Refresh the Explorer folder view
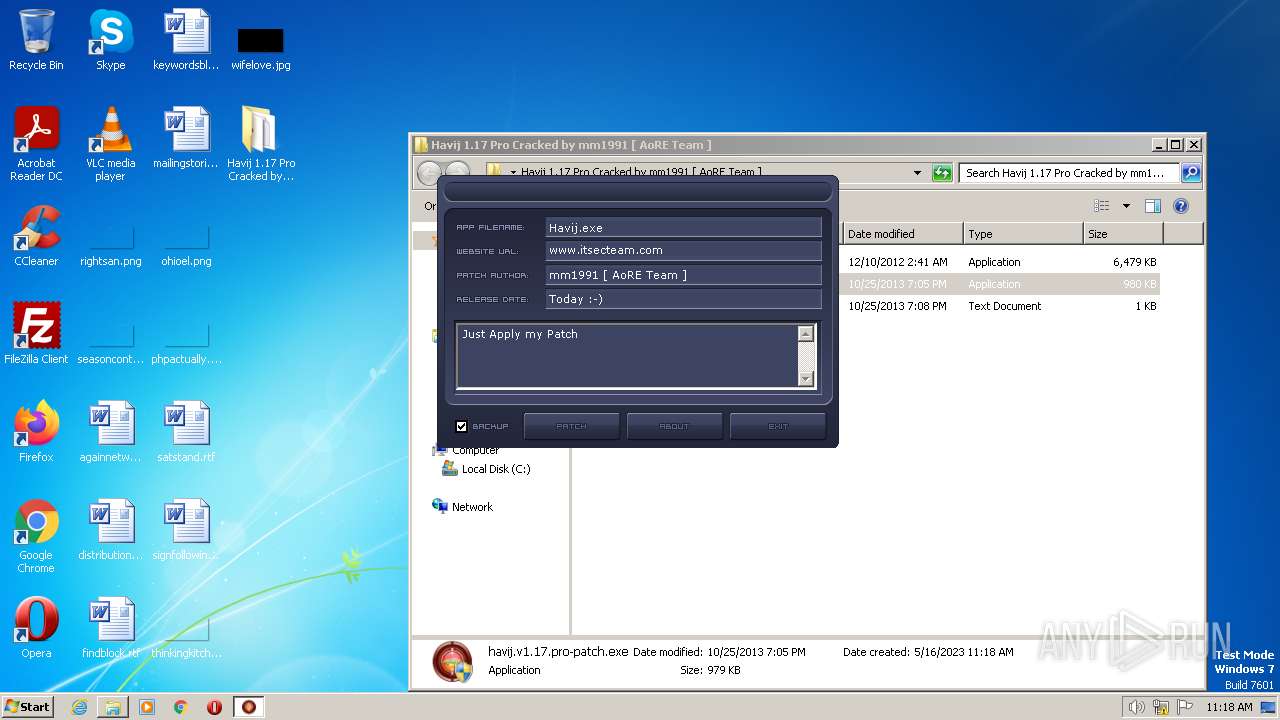The width and height of the screenshot is (1280, 720). pyautogui.click(x=941, y=173)
